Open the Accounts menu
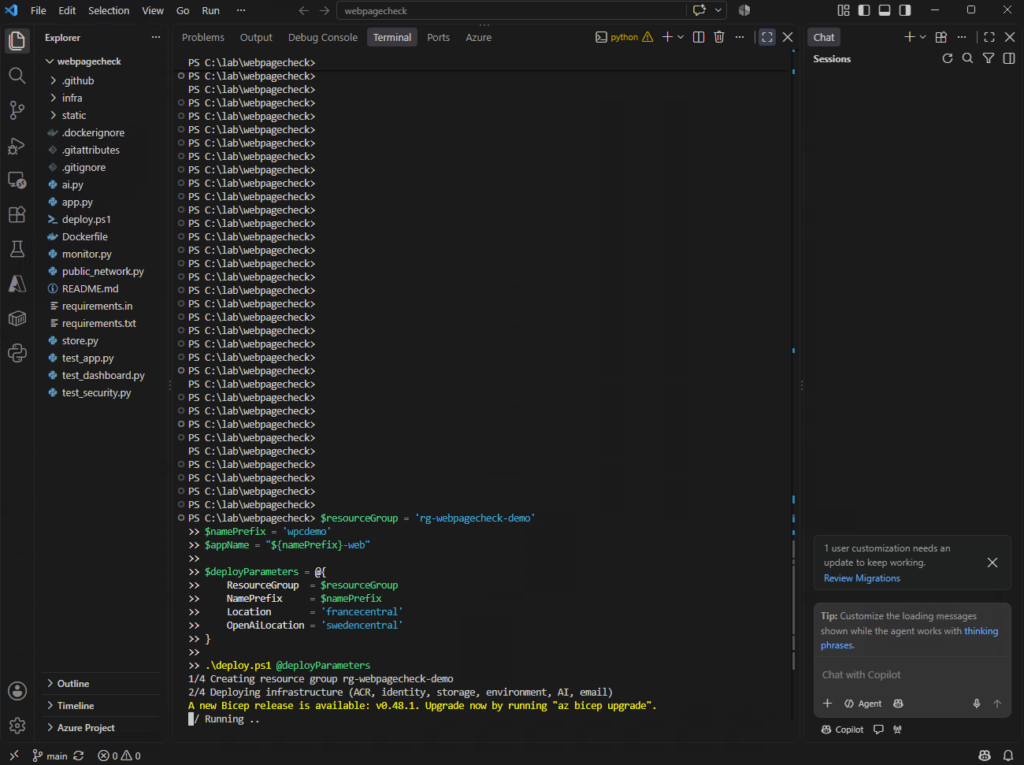The width and height of the screenshot is (1024, 765). 17,691
